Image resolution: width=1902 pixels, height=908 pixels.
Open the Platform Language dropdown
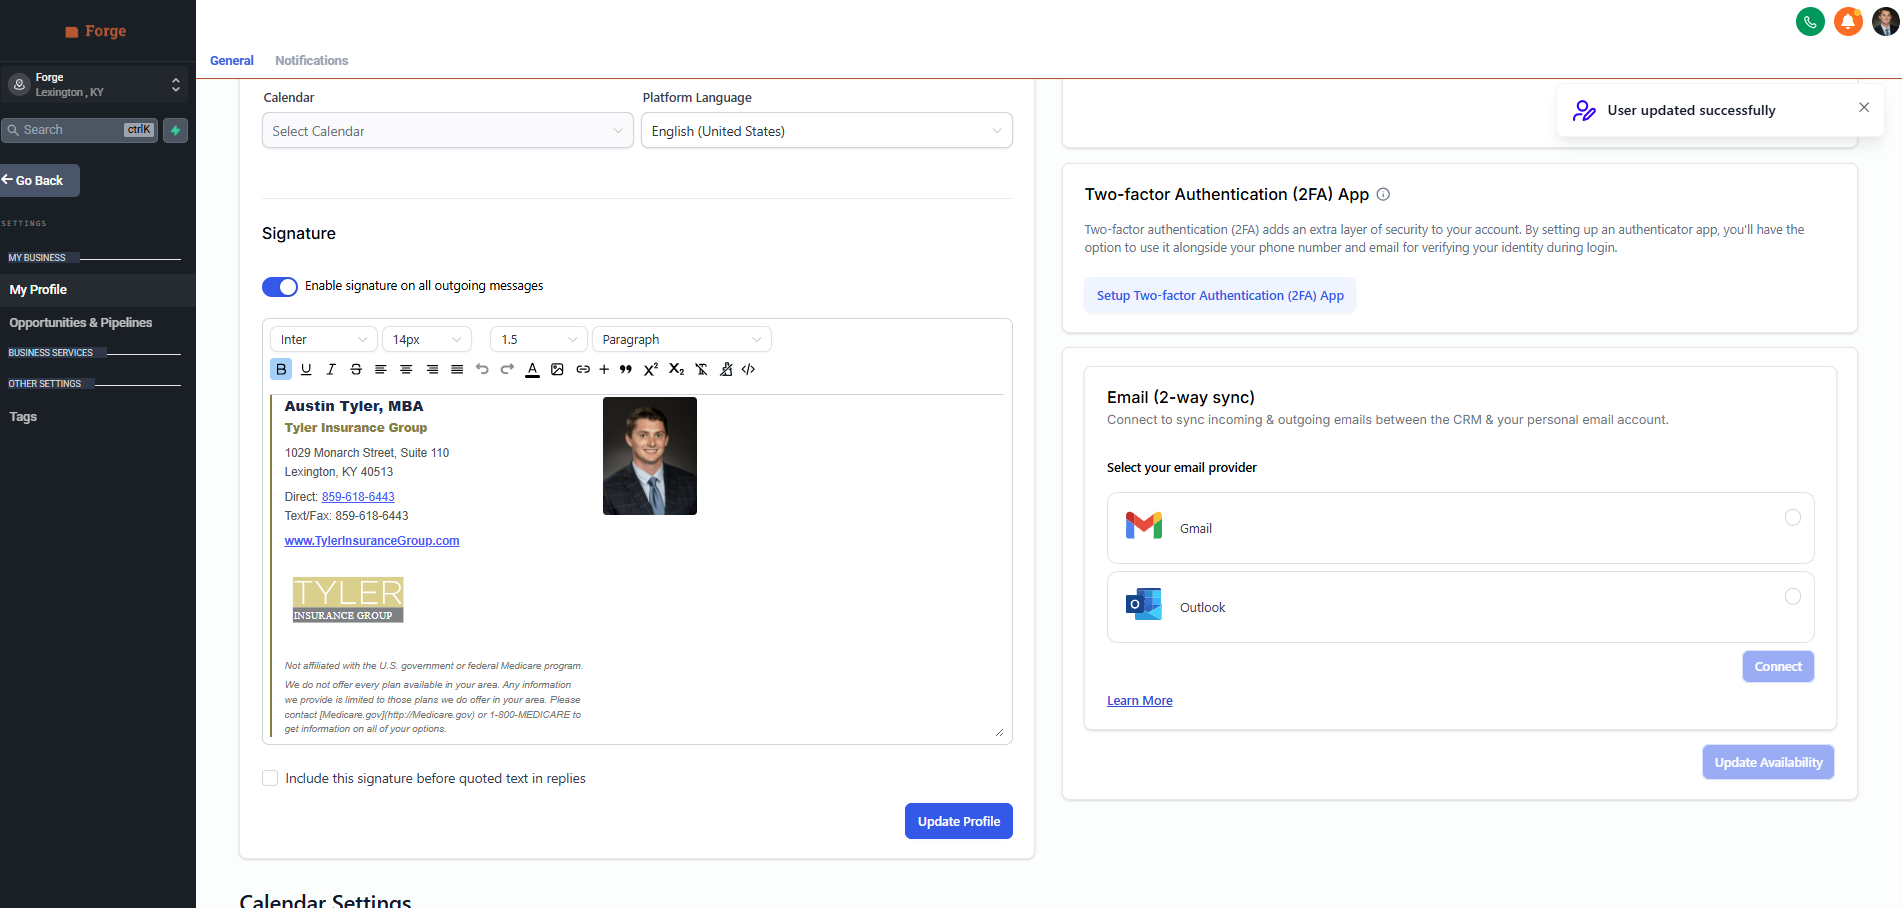[826, 131]
